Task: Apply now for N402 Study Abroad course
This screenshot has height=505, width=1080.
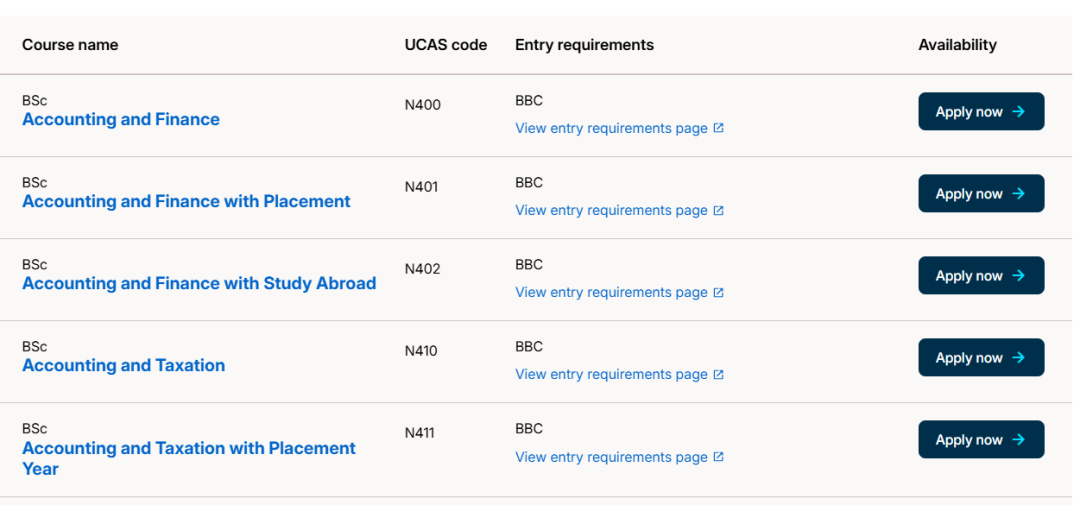Action: pos(981,276)
